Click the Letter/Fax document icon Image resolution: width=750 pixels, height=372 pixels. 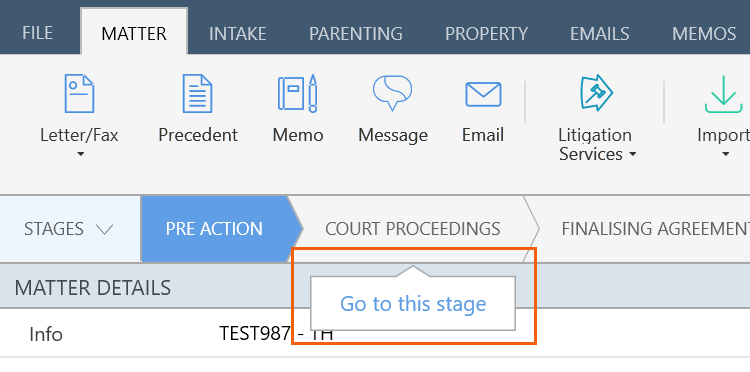[79, 93]
